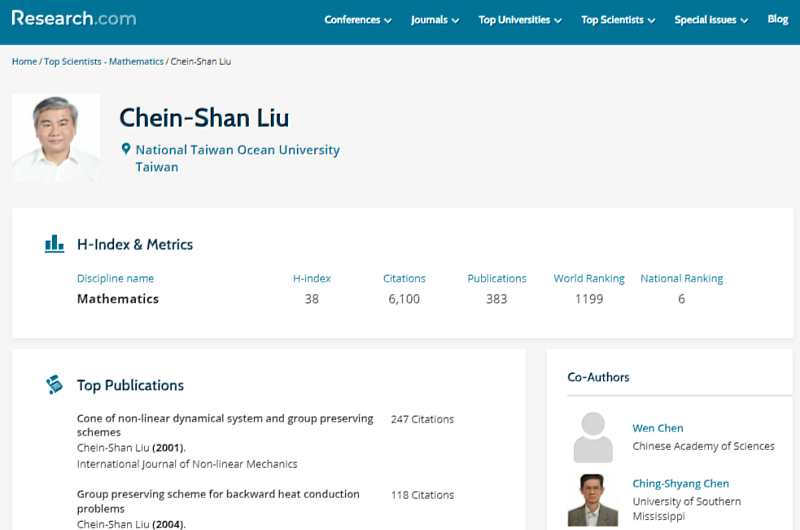Open Ching-Shyang Chen's co-author profile

pos(681,483)
